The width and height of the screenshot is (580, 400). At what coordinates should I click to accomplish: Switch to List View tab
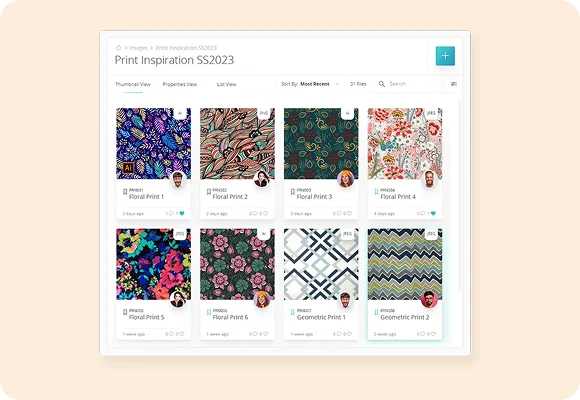coord(226,84)
